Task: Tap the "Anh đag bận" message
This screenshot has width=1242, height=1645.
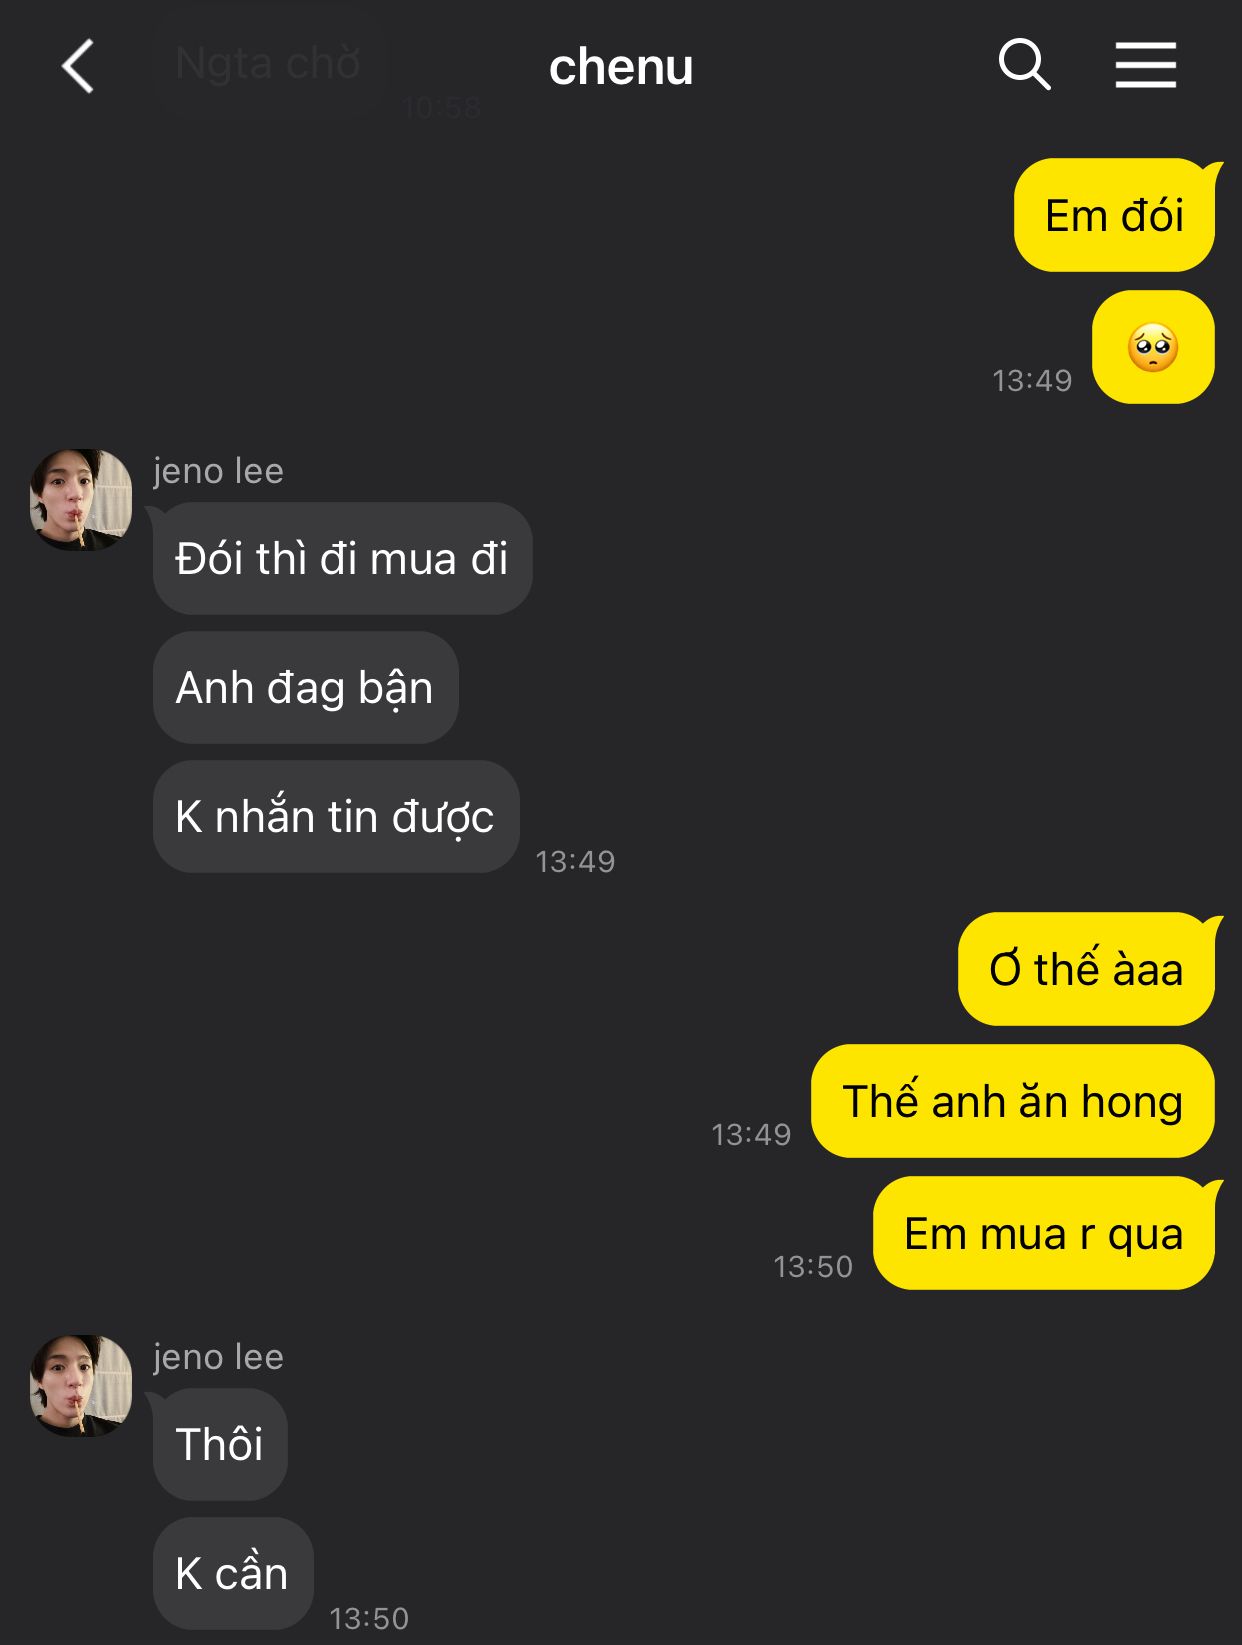Action: (305, 687)
